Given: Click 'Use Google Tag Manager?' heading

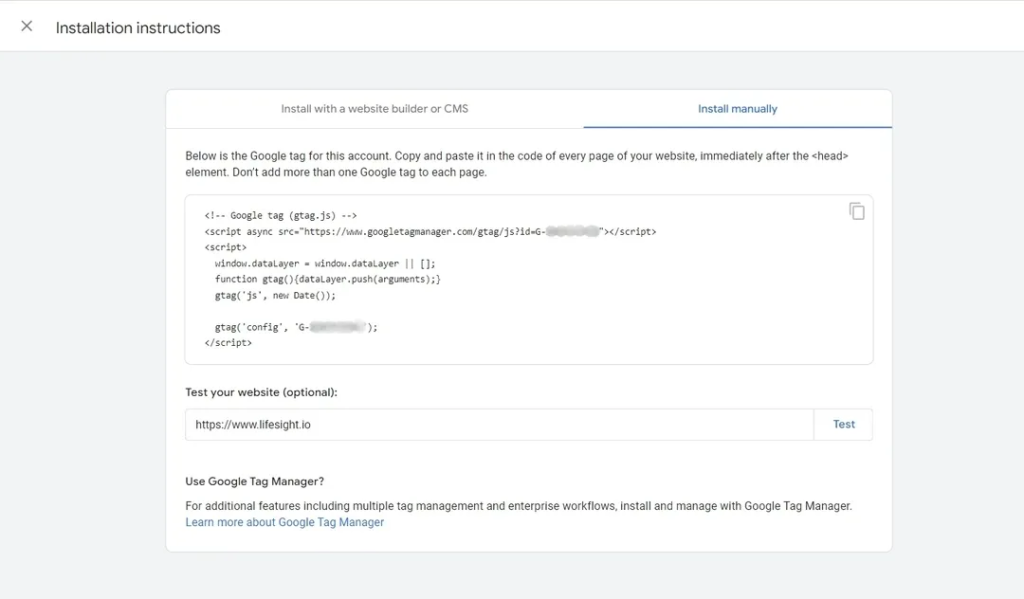Looking at the screenshot, I should coord(255,481).
